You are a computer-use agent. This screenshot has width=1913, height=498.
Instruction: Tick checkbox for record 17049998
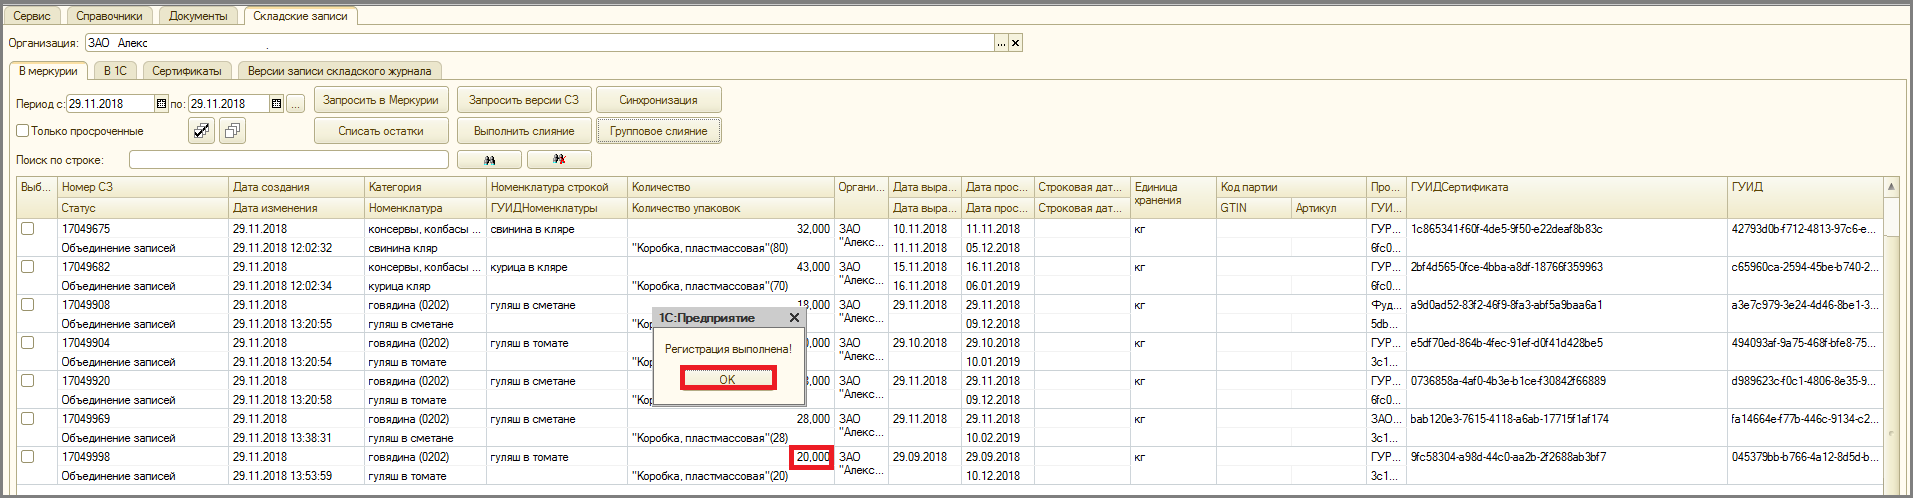pos(28,457)
